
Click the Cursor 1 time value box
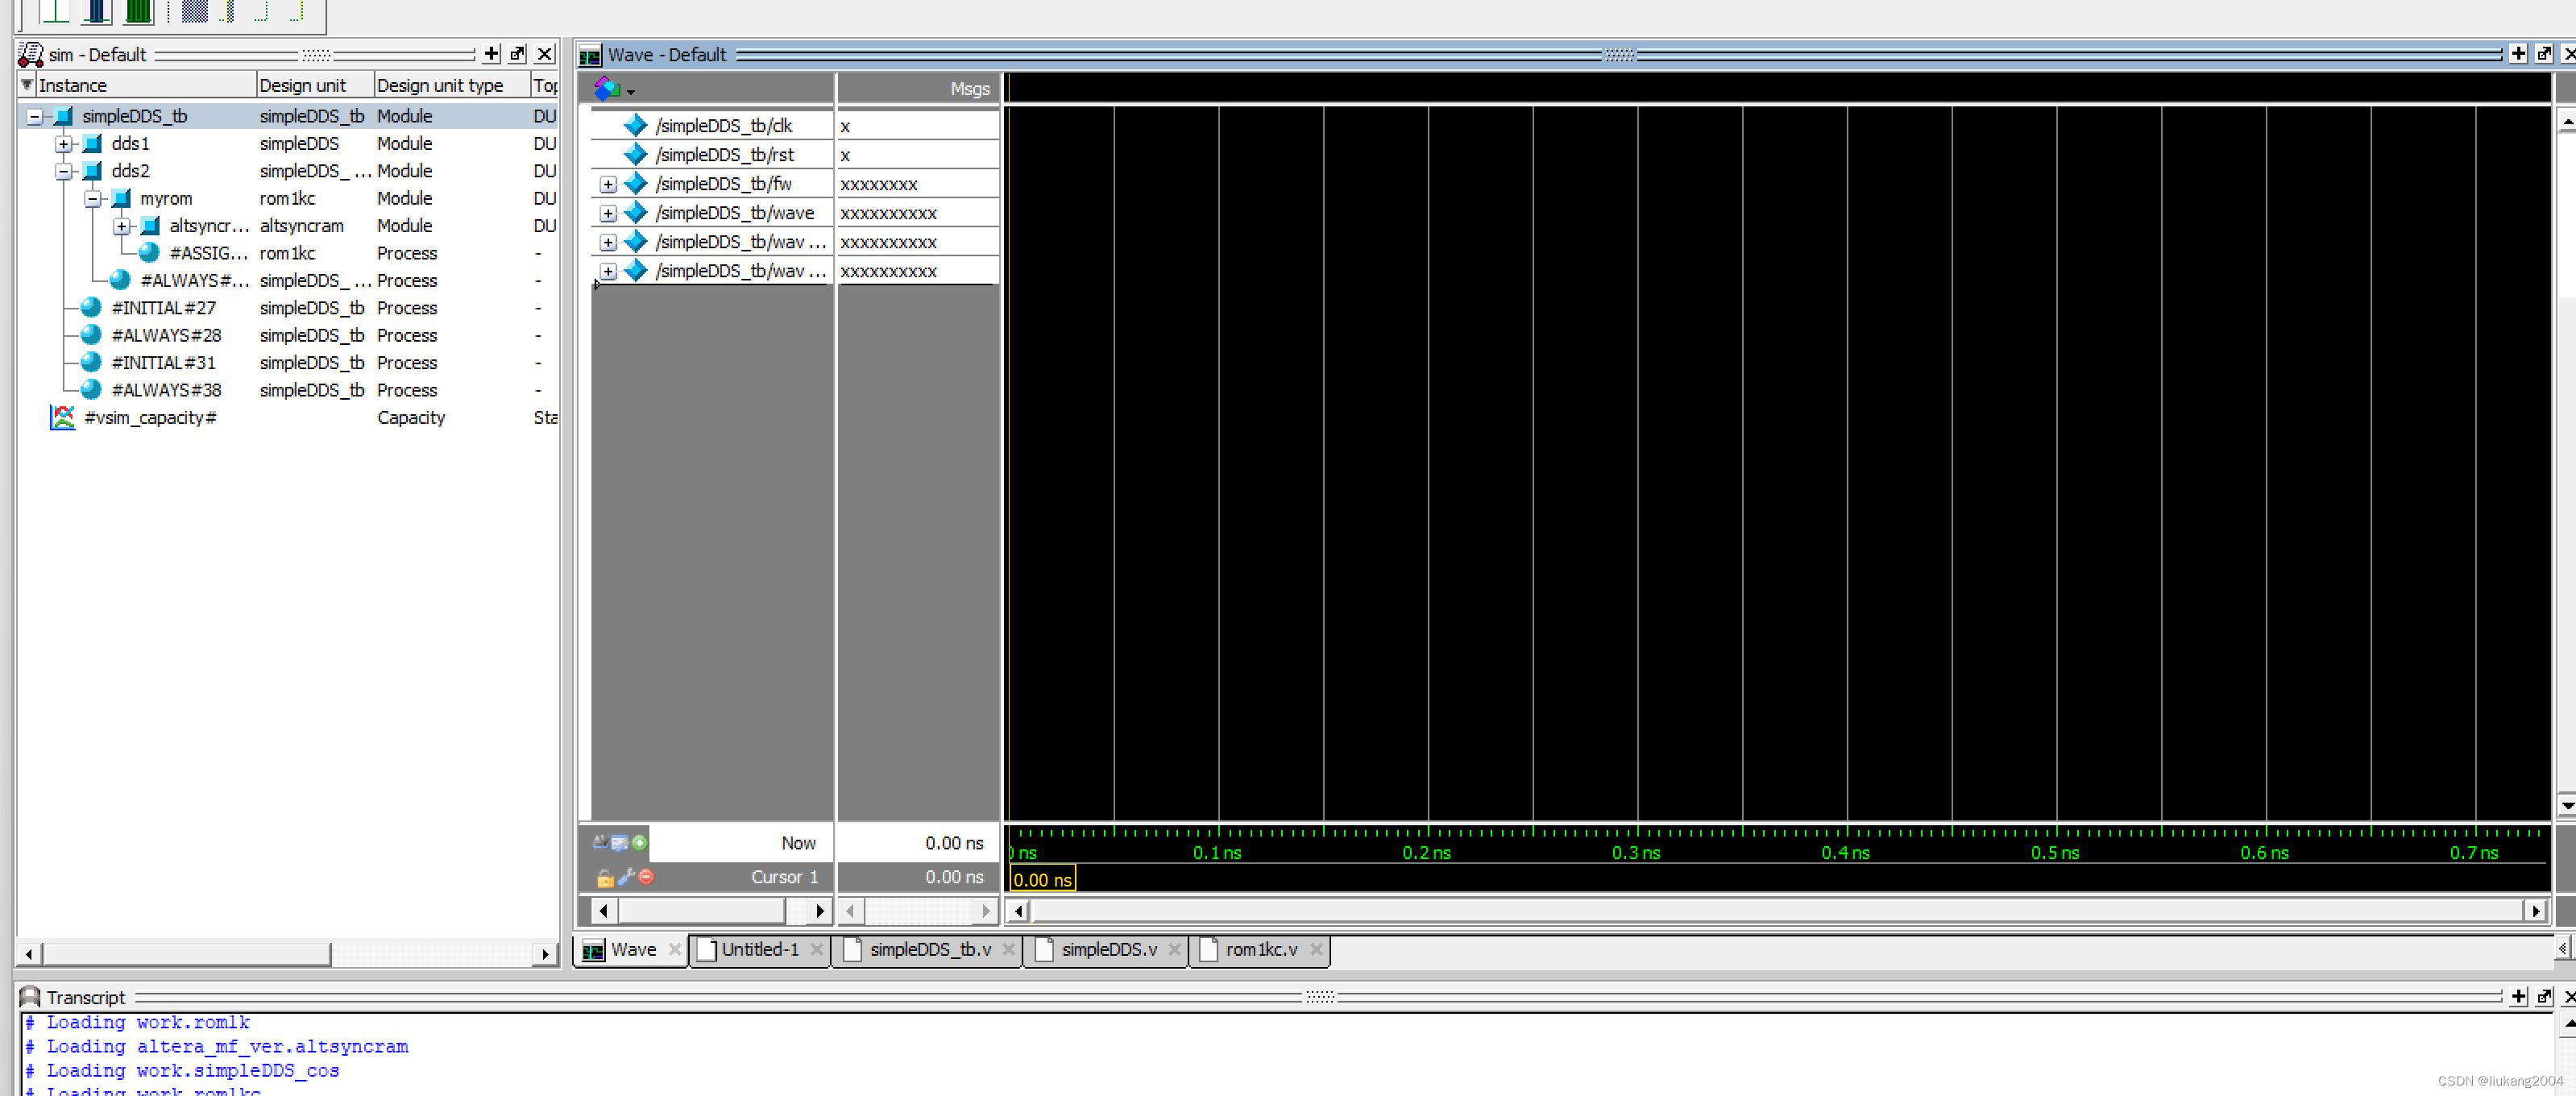[1041, 879]
